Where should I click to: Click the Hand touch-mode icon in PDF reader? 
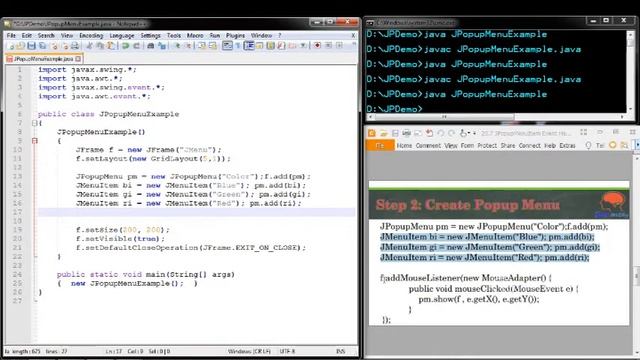tap(463, 133)
